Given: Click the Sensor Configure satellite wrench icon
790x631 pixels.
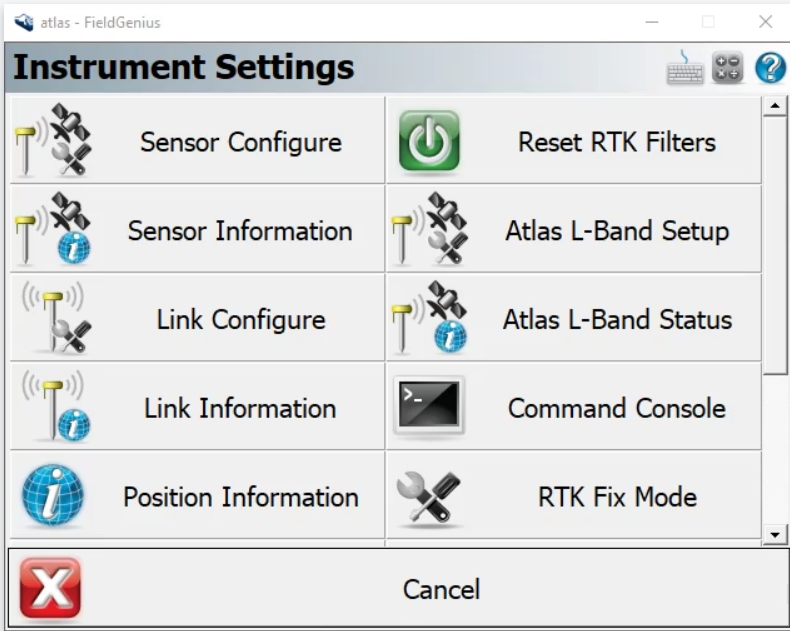Looking at the screenshot, I should [x=54, y=141].
